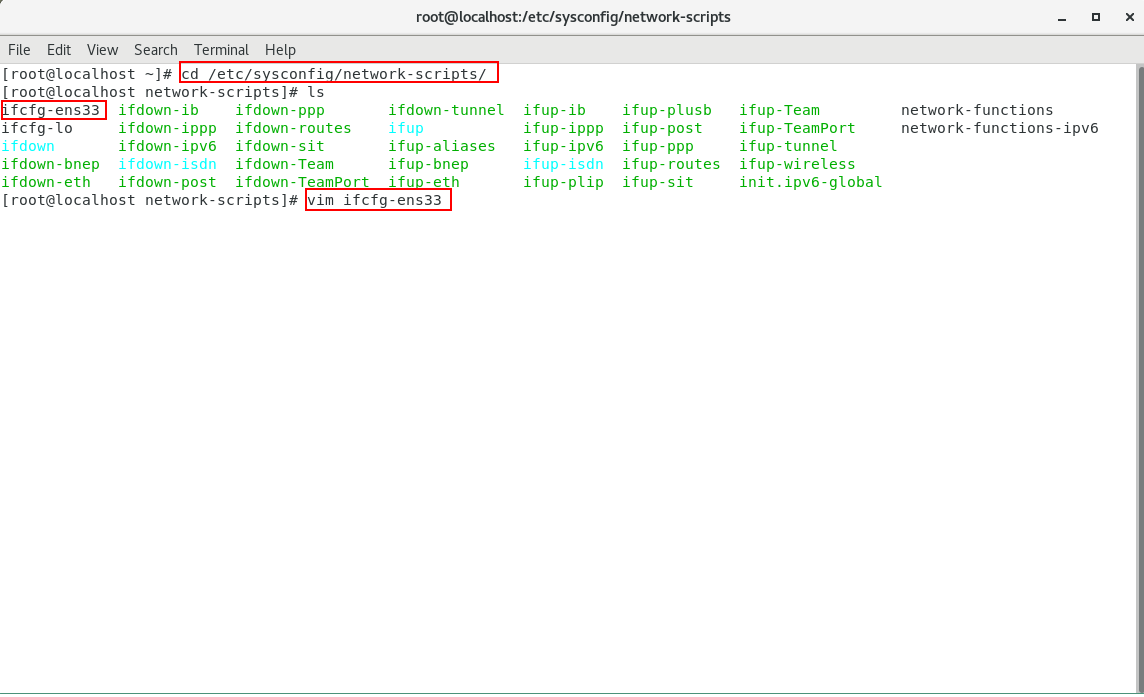Screen dimensions: 1144x697
Task: Click the ifup-Team entry
Action: pyautogui.click(x=779, y=110)
